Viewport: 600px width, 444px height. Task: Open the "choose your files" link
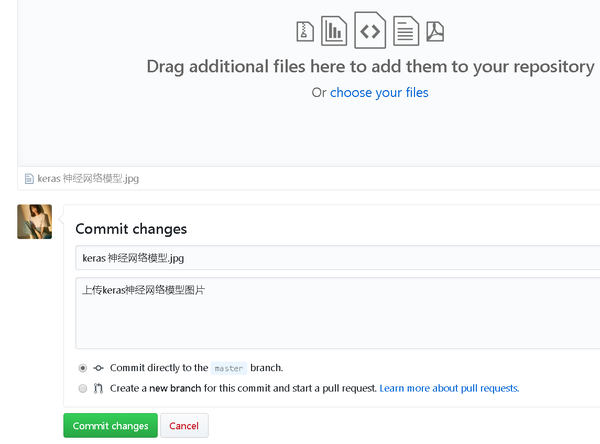(x=379, y=93)
